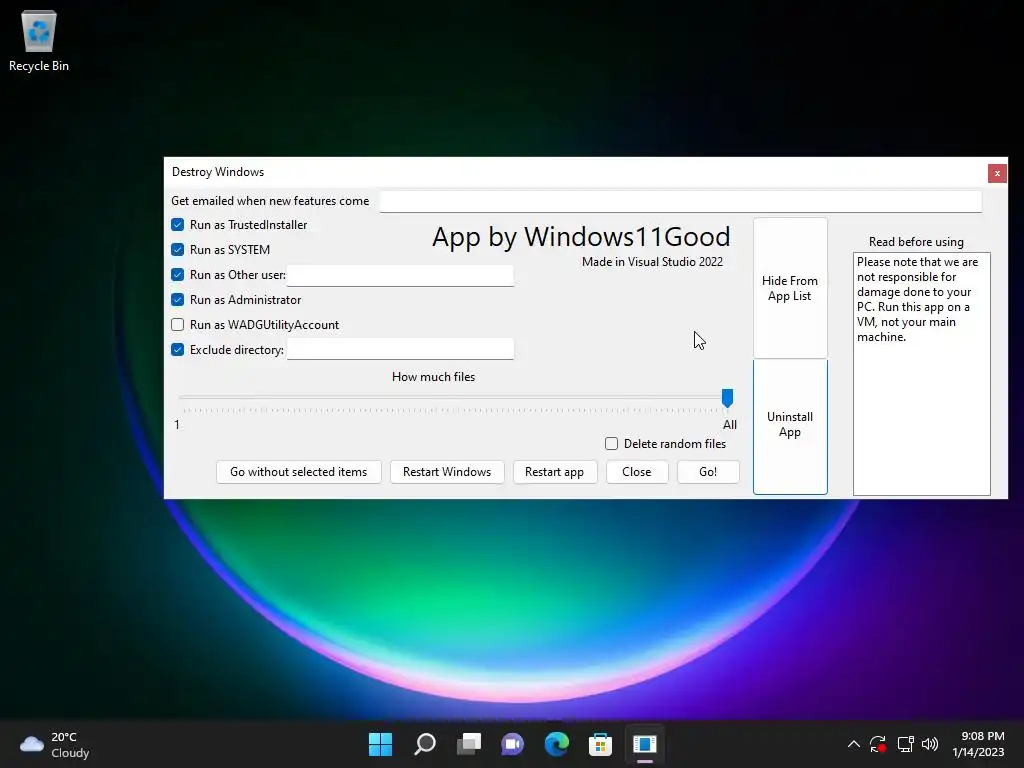Open Microsoft Store from taskbar
Image resolution: width=1024 pixels, height=768 pixels.
[x=600, y=744]
